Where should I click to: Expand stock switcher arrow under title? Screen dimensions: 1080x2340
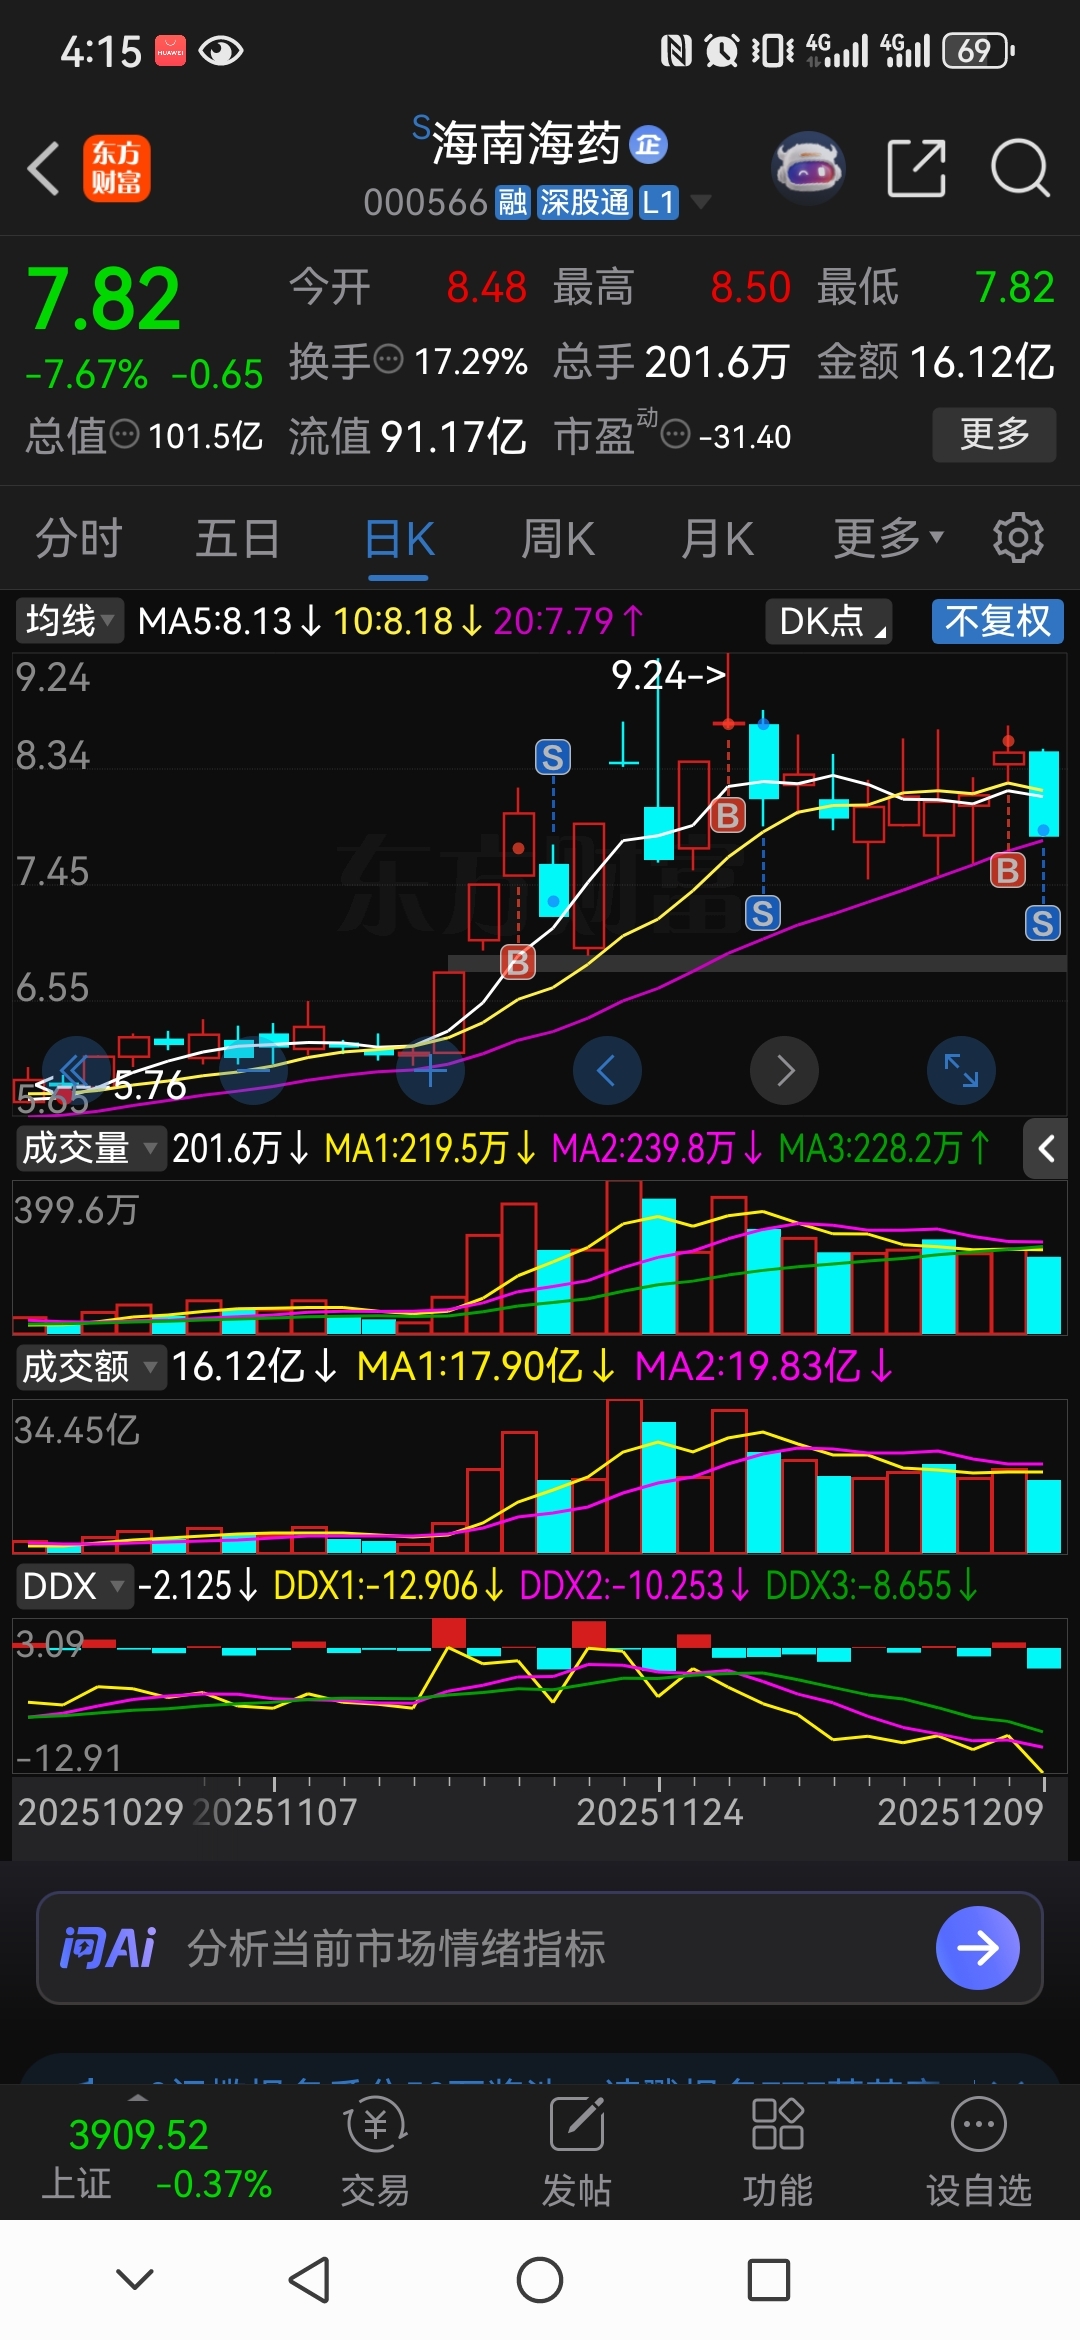(x=702, y=202)
